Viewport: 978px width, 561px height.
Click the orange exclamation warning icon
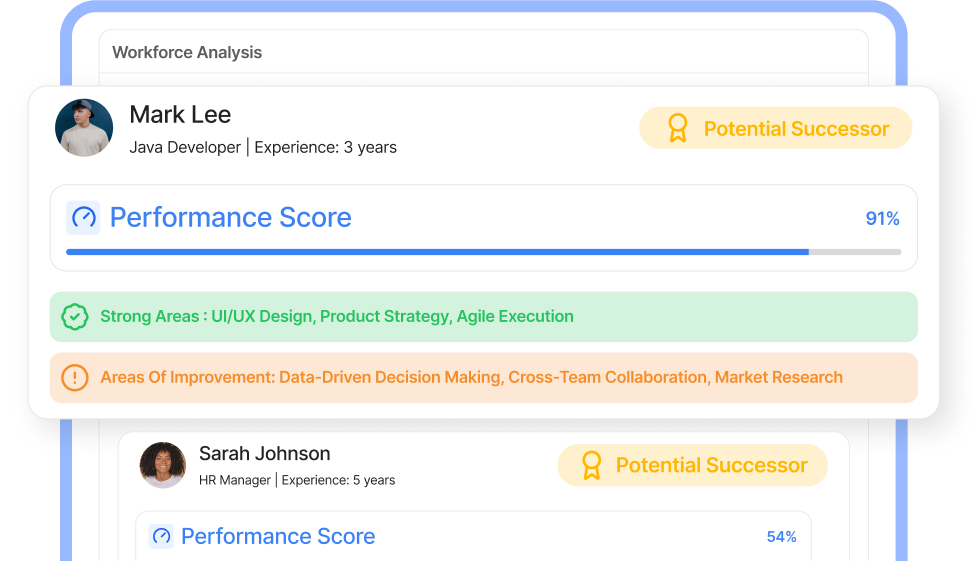75,378
